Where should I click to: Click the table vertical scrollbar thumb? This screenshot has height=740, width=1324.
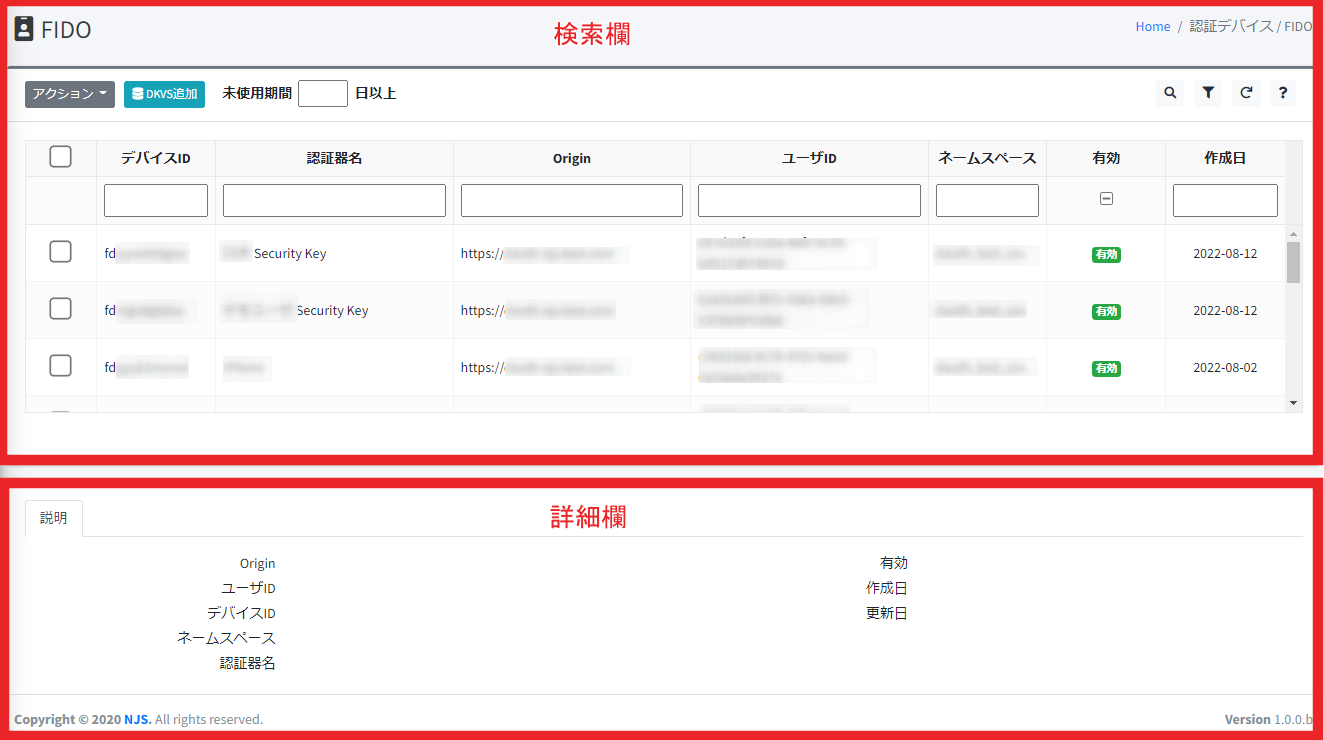1293,262
